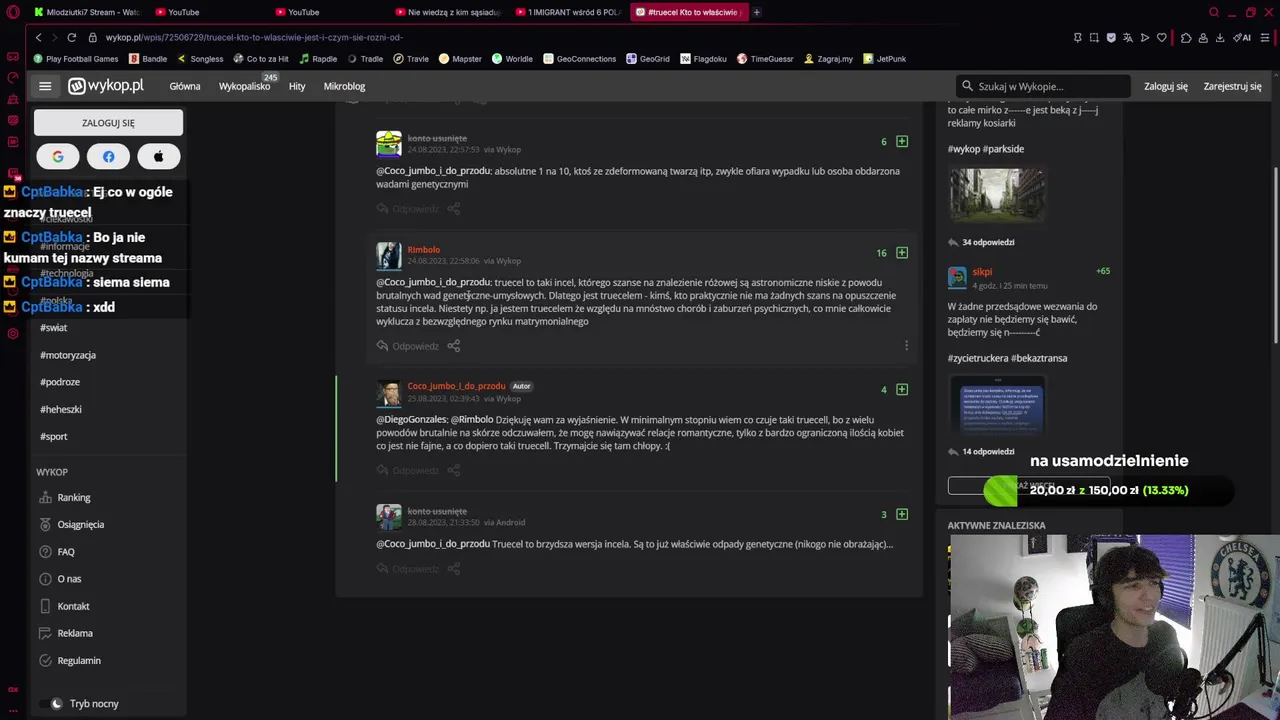Screen dimensions: 1280x720
Task: Upvote the comment with 3 points
Action: coord(902,514)
